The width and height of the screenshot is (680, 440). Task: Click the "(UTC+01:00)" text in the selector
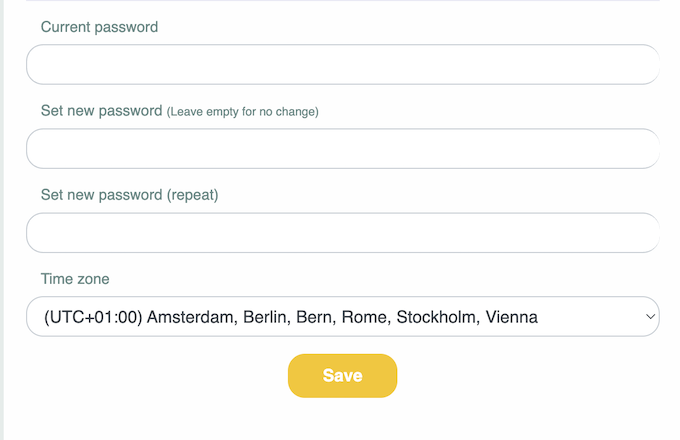(x=93, y=318)
